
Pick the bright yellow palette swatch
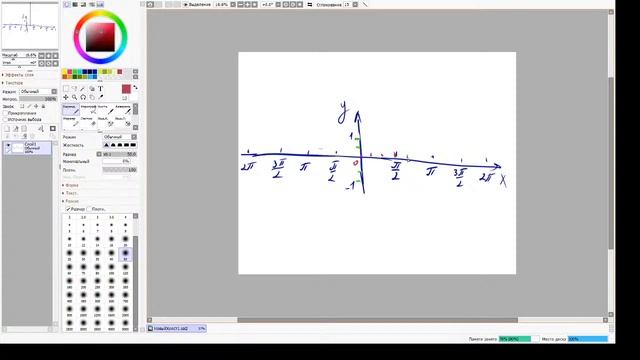click(x=65, y=72)
